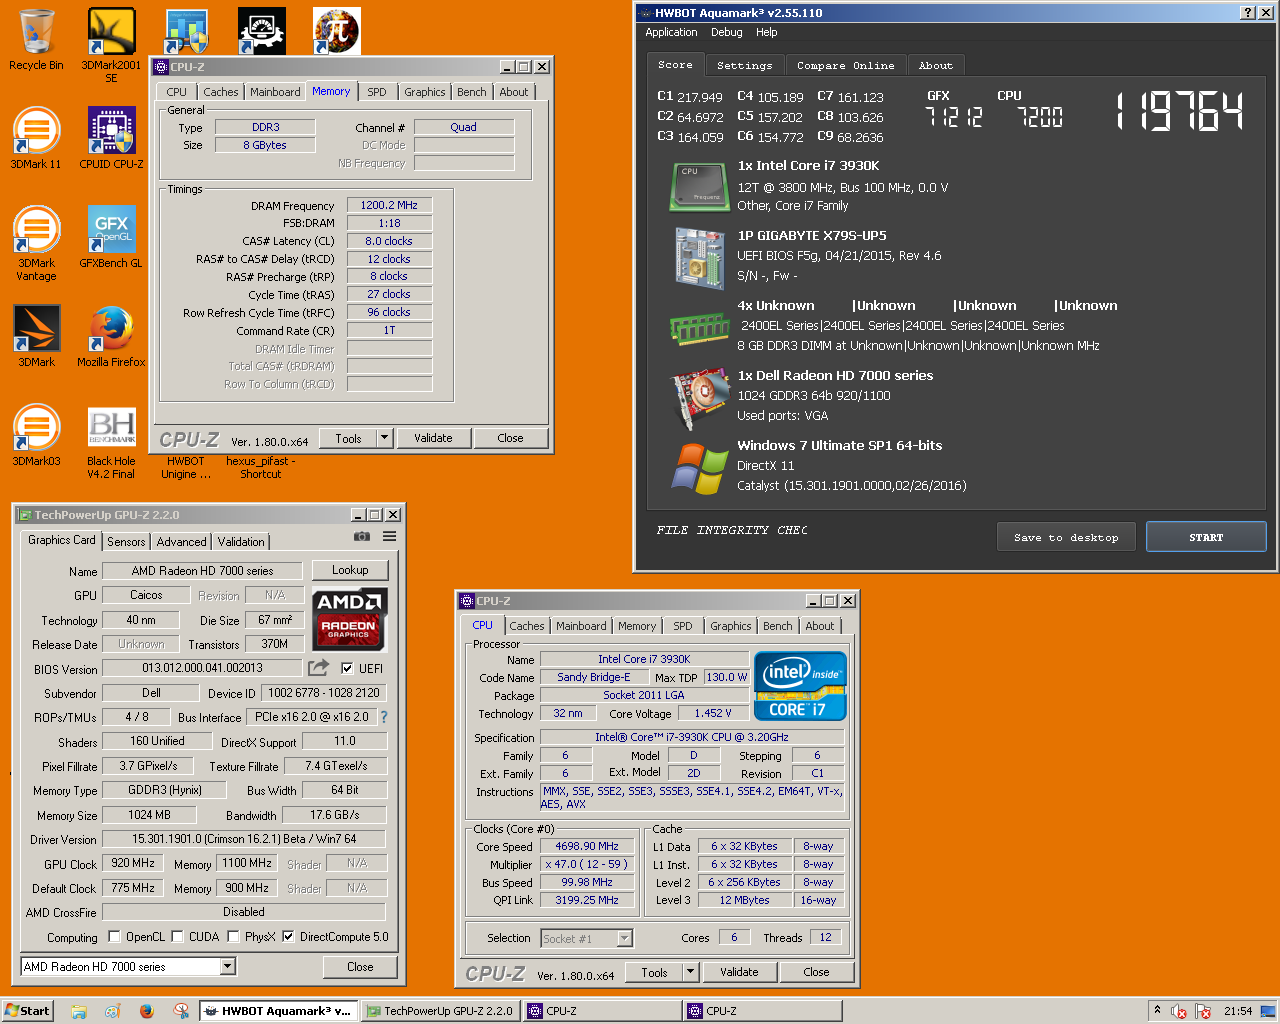Click the DRAM Frequency 1200.2 MHz field
The image size is (1280, 1024).
389,205
